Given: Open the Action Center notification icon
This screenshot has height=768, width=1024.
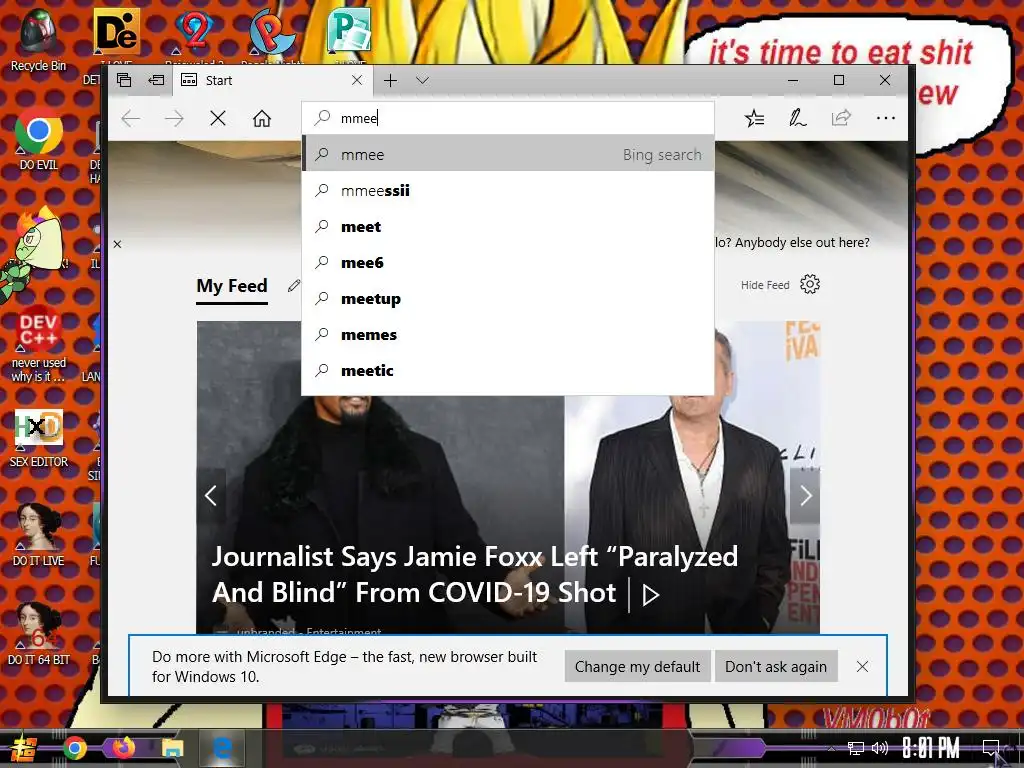Looking at the screenshot, I should tap(991, 748).
